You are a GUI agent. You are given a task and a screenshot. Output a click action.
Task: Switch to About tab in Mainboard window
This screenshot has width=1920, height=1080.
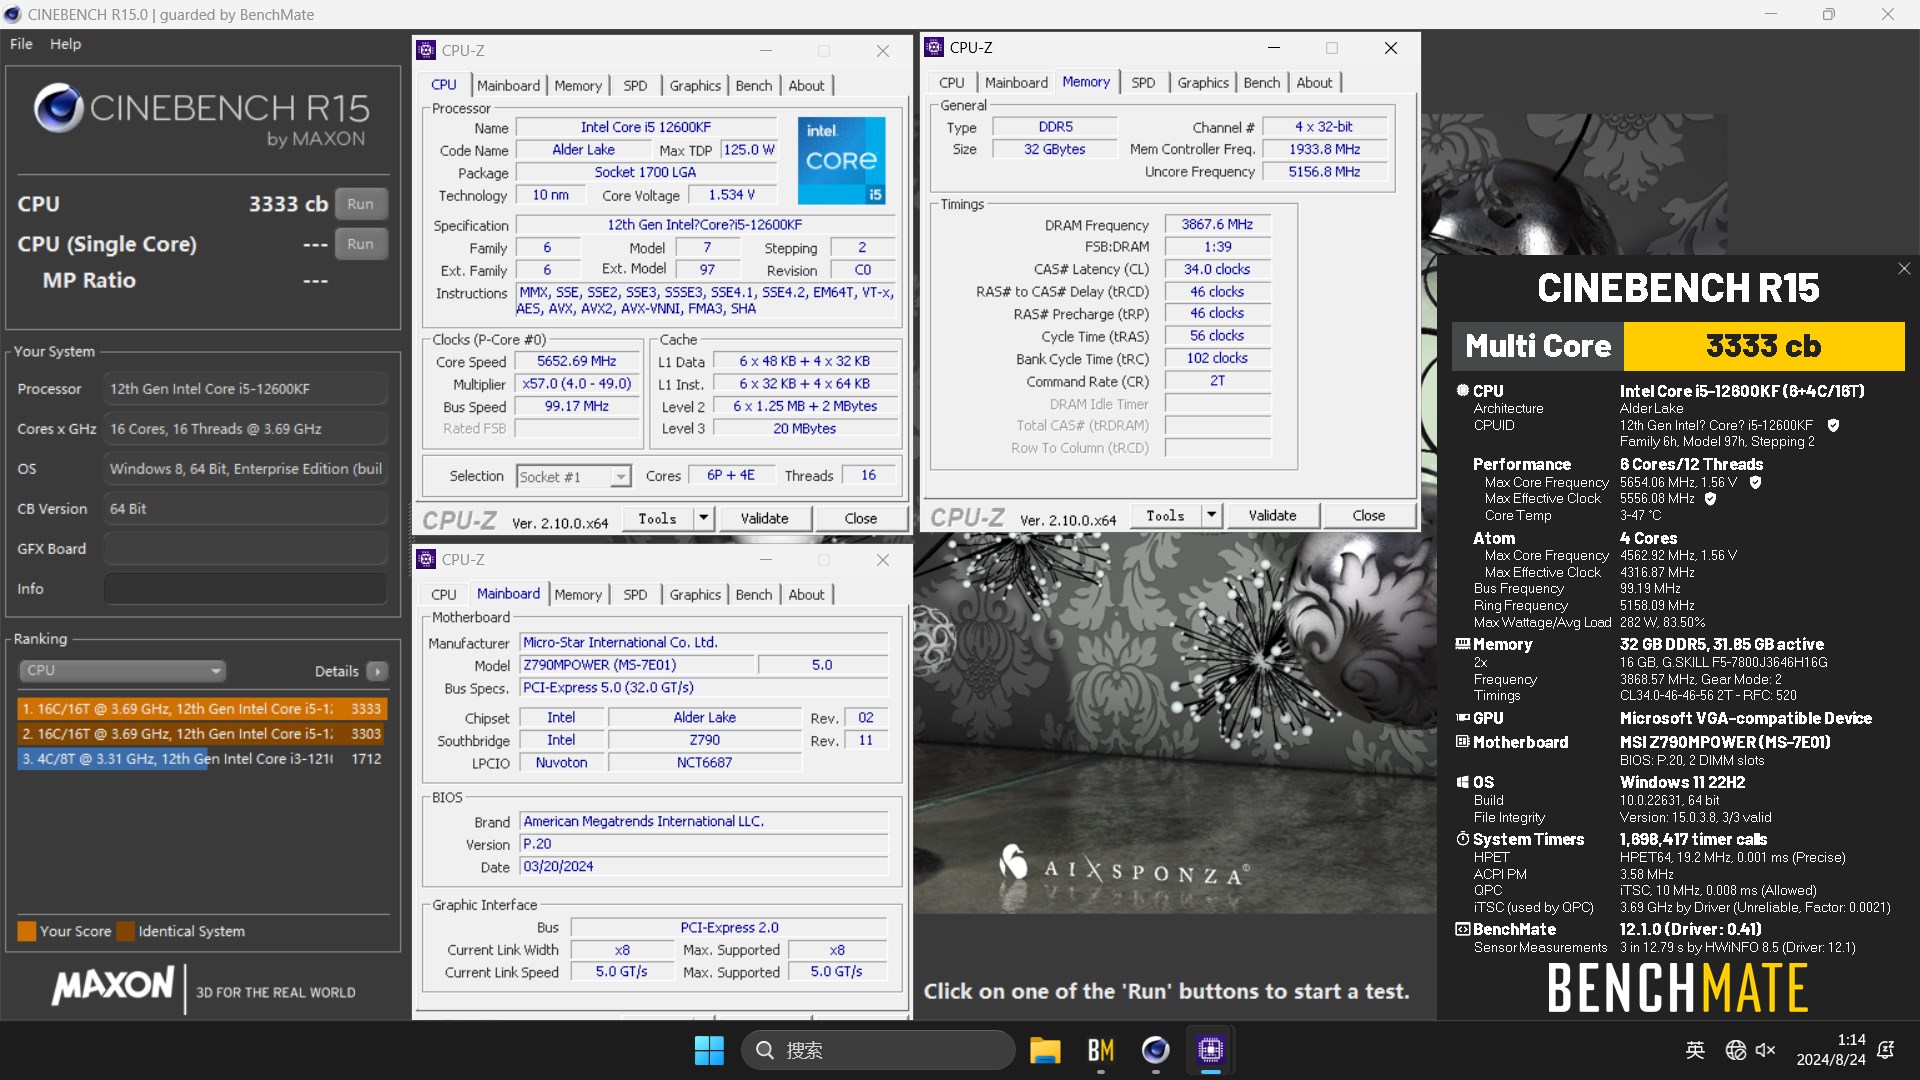(x=806, y=595)
